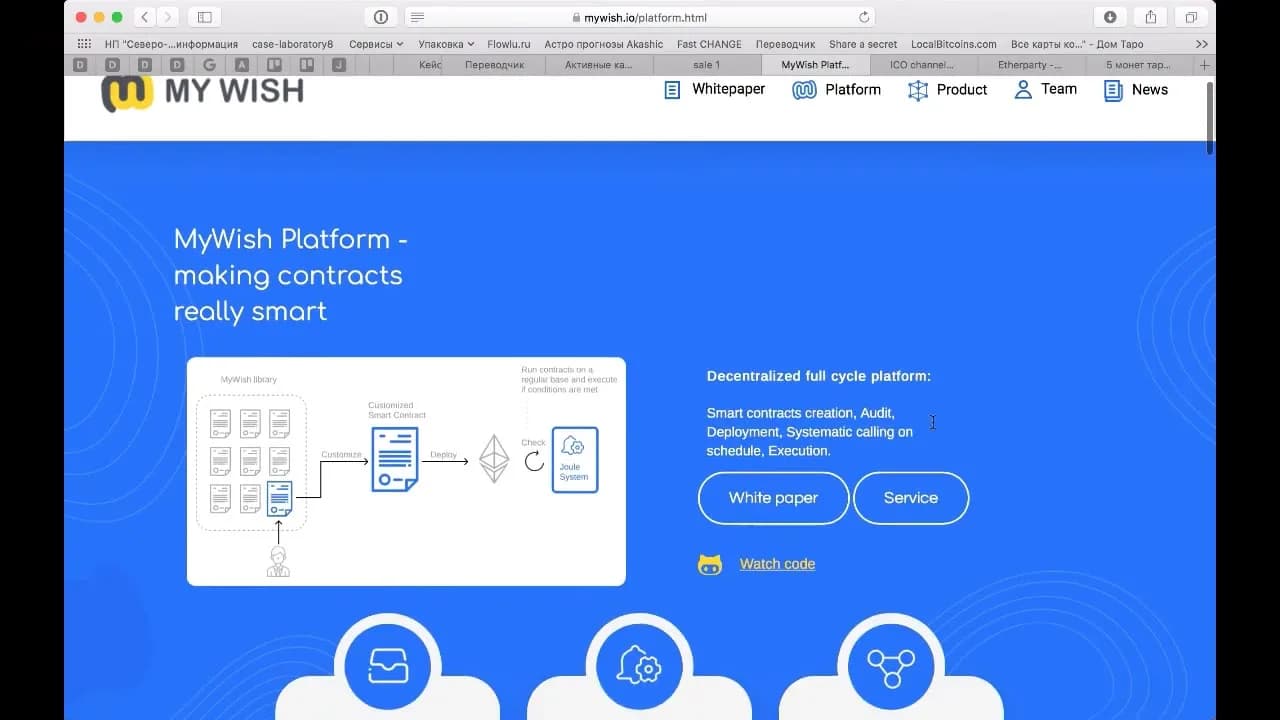Open the Flowlu.ru bookmark
This screenshot has height=720, width=1280.
(x=509, y=44)
